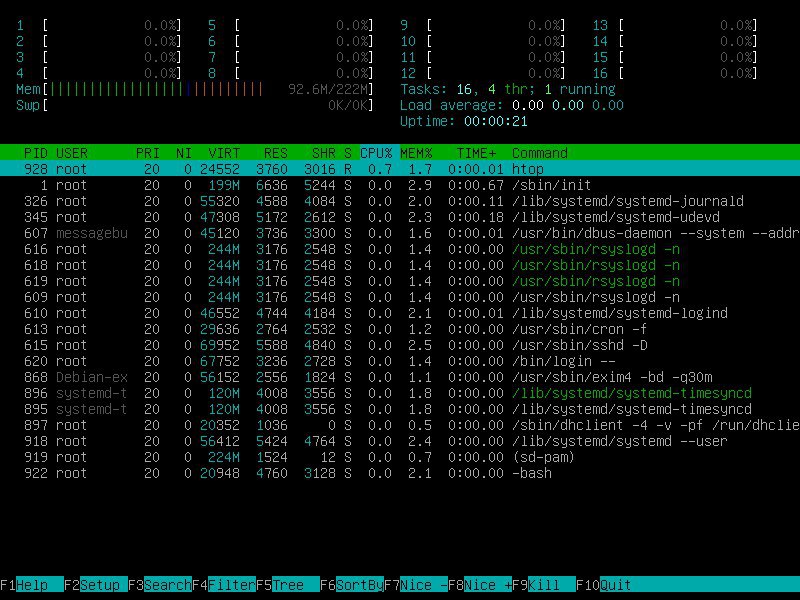The image size is (800, 600).
Task: Sort by the TIME+ column header
Action: 476,153
